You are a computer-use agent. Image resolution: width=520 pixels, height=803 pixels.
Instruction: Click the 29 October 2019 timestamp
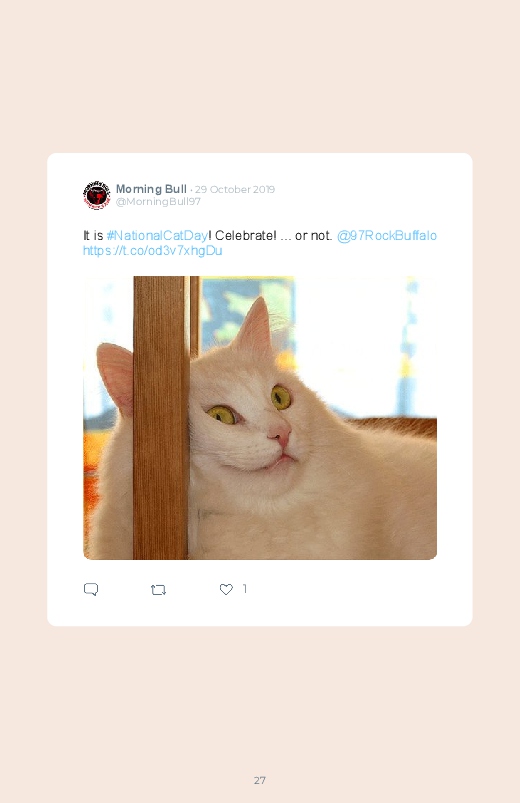[x=235, y=189]
